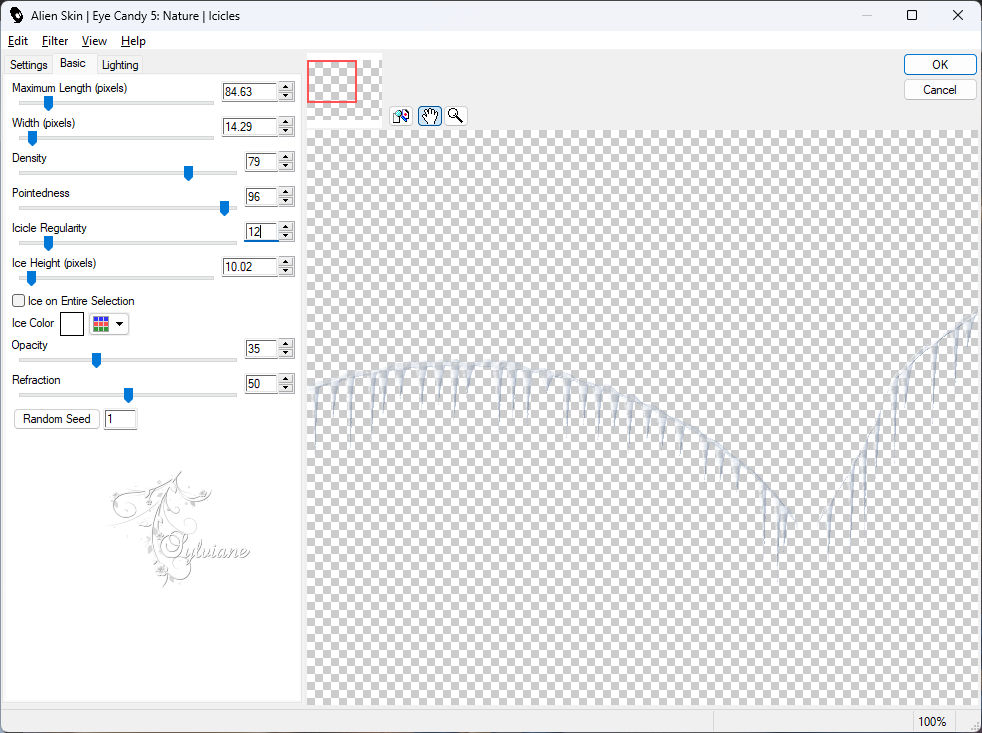Open the Help menu

[133, 41]
